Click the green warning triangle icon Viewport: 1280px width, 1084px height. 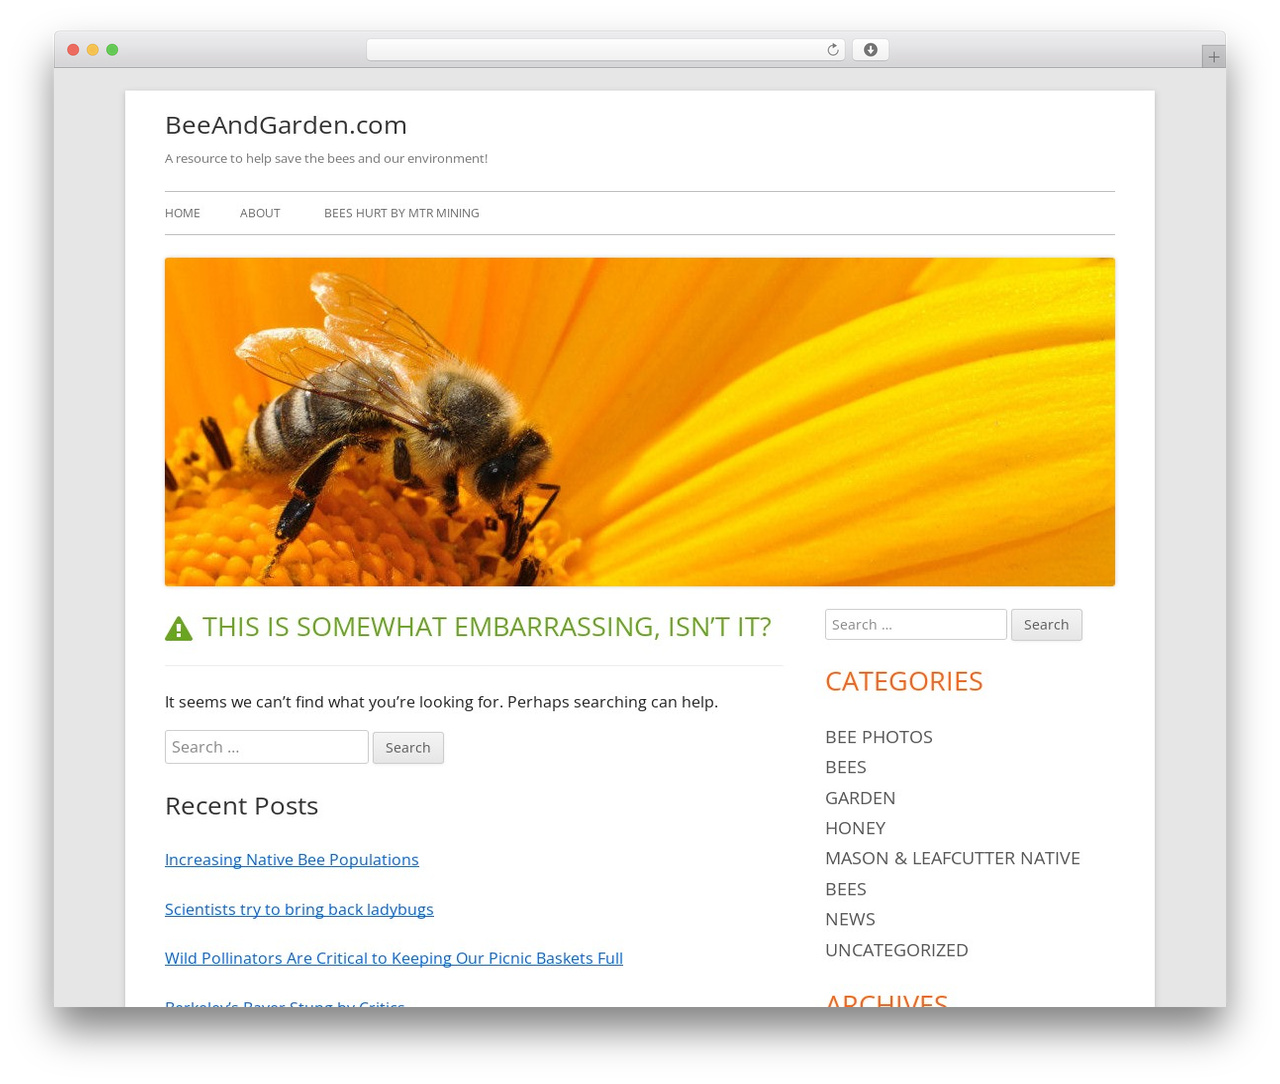pyautogui.click(x=179, y=628)
